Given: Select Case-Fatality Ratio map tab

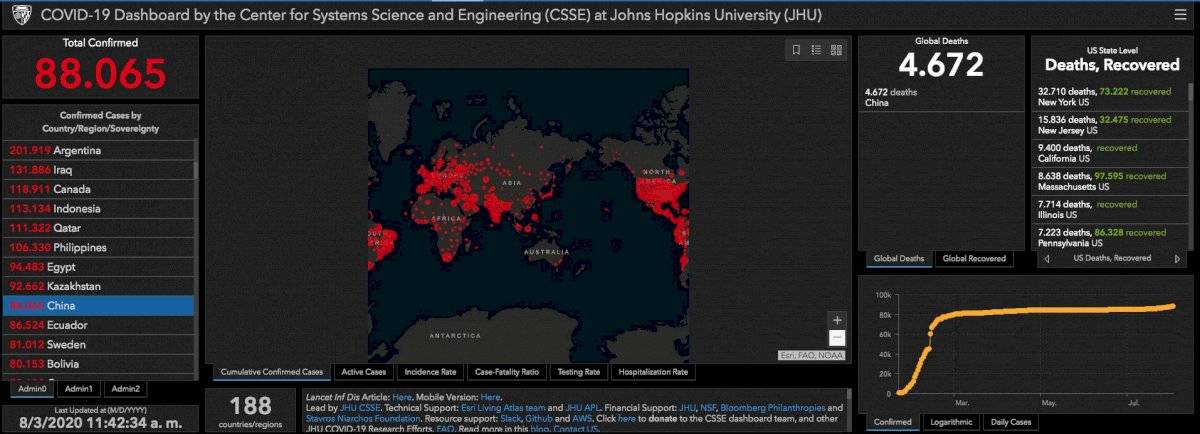Looking at the screenshot, I should click(507, 372).
